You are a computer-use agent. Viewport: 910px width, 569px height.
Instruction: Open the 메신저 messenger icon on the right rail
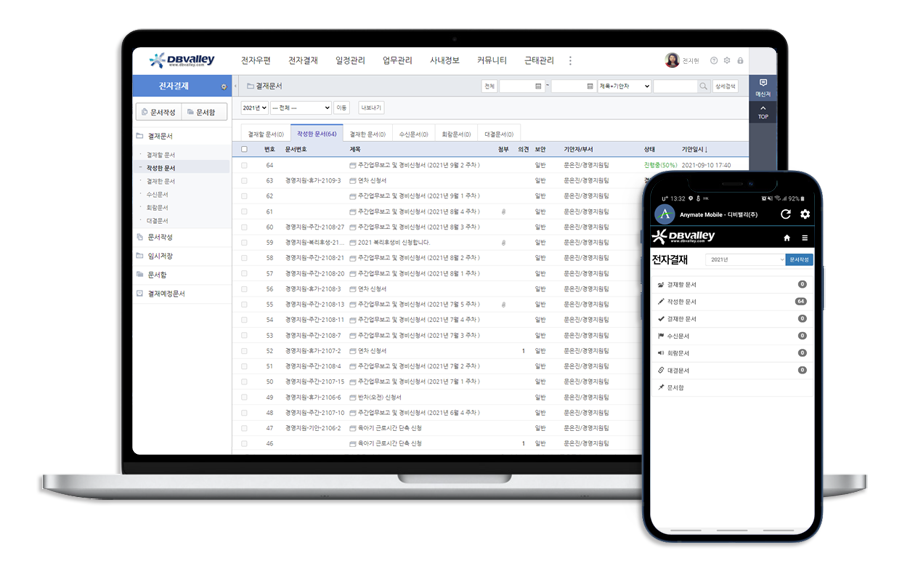coord(763,87)
